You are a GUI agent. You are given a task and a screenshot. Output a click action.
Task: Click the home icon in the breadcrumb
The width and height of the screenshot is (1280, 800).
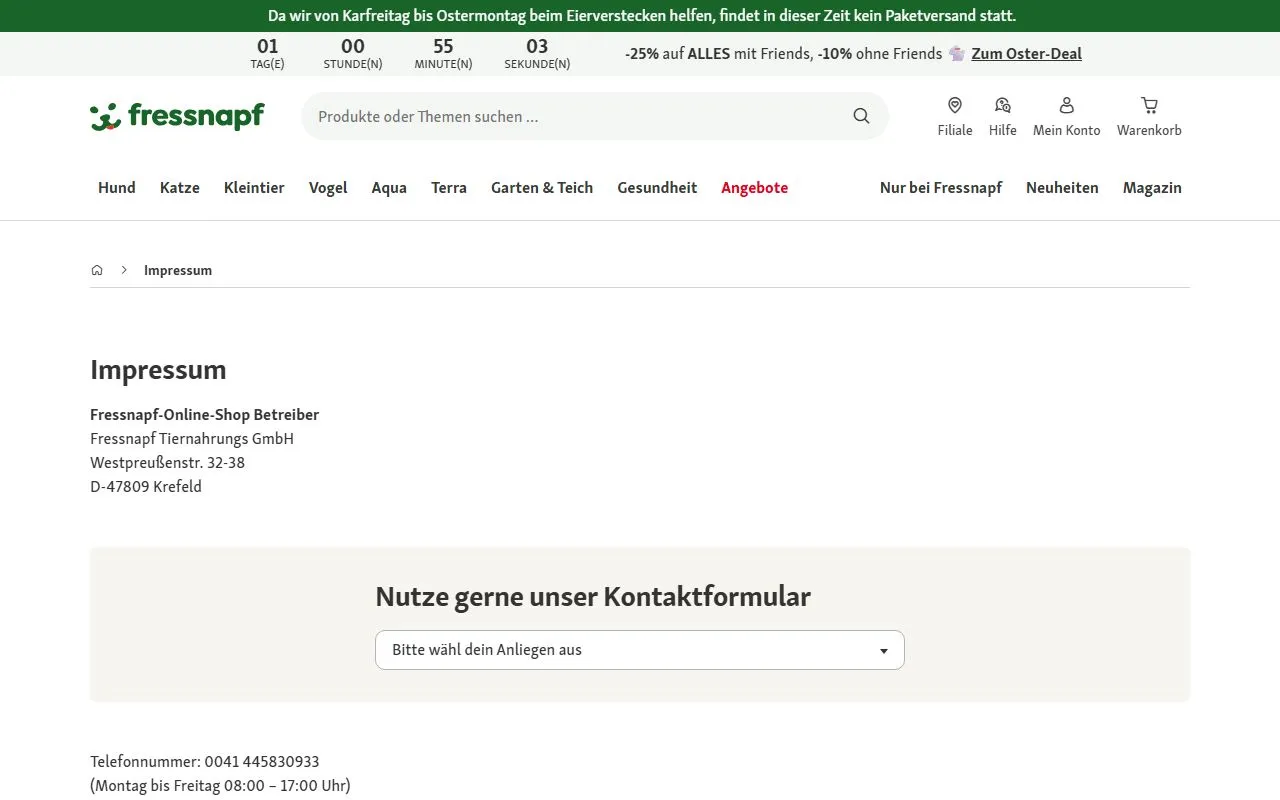point(97,270)
